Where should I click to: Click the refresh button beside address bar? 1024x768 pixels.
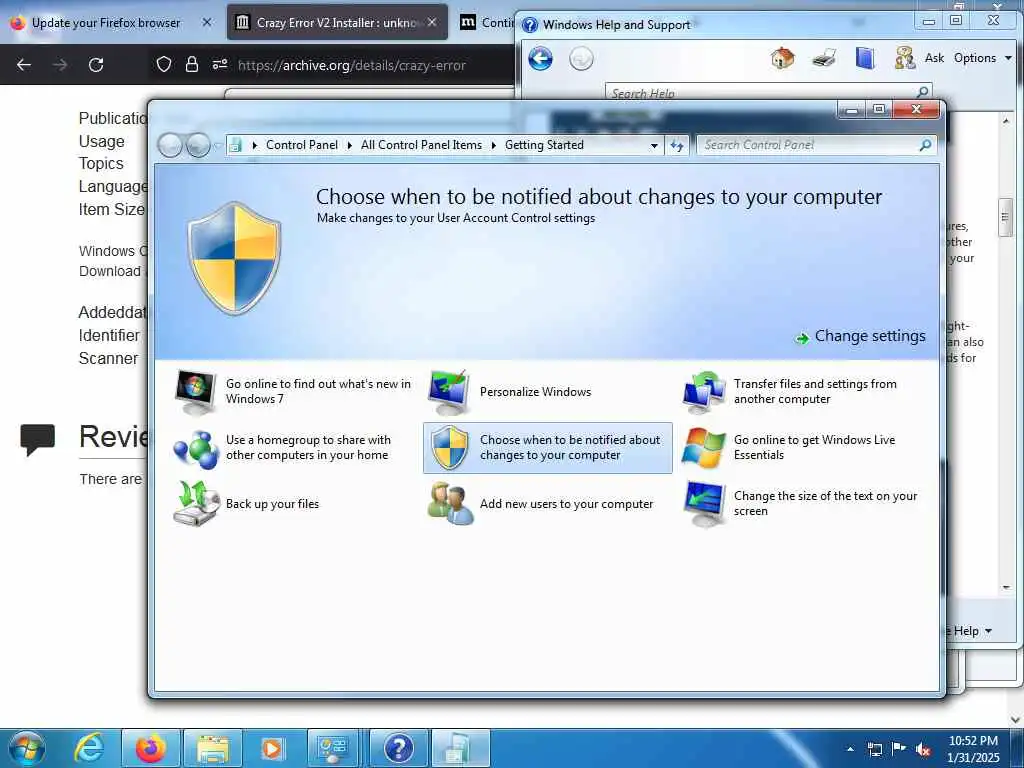click(677, 145)
